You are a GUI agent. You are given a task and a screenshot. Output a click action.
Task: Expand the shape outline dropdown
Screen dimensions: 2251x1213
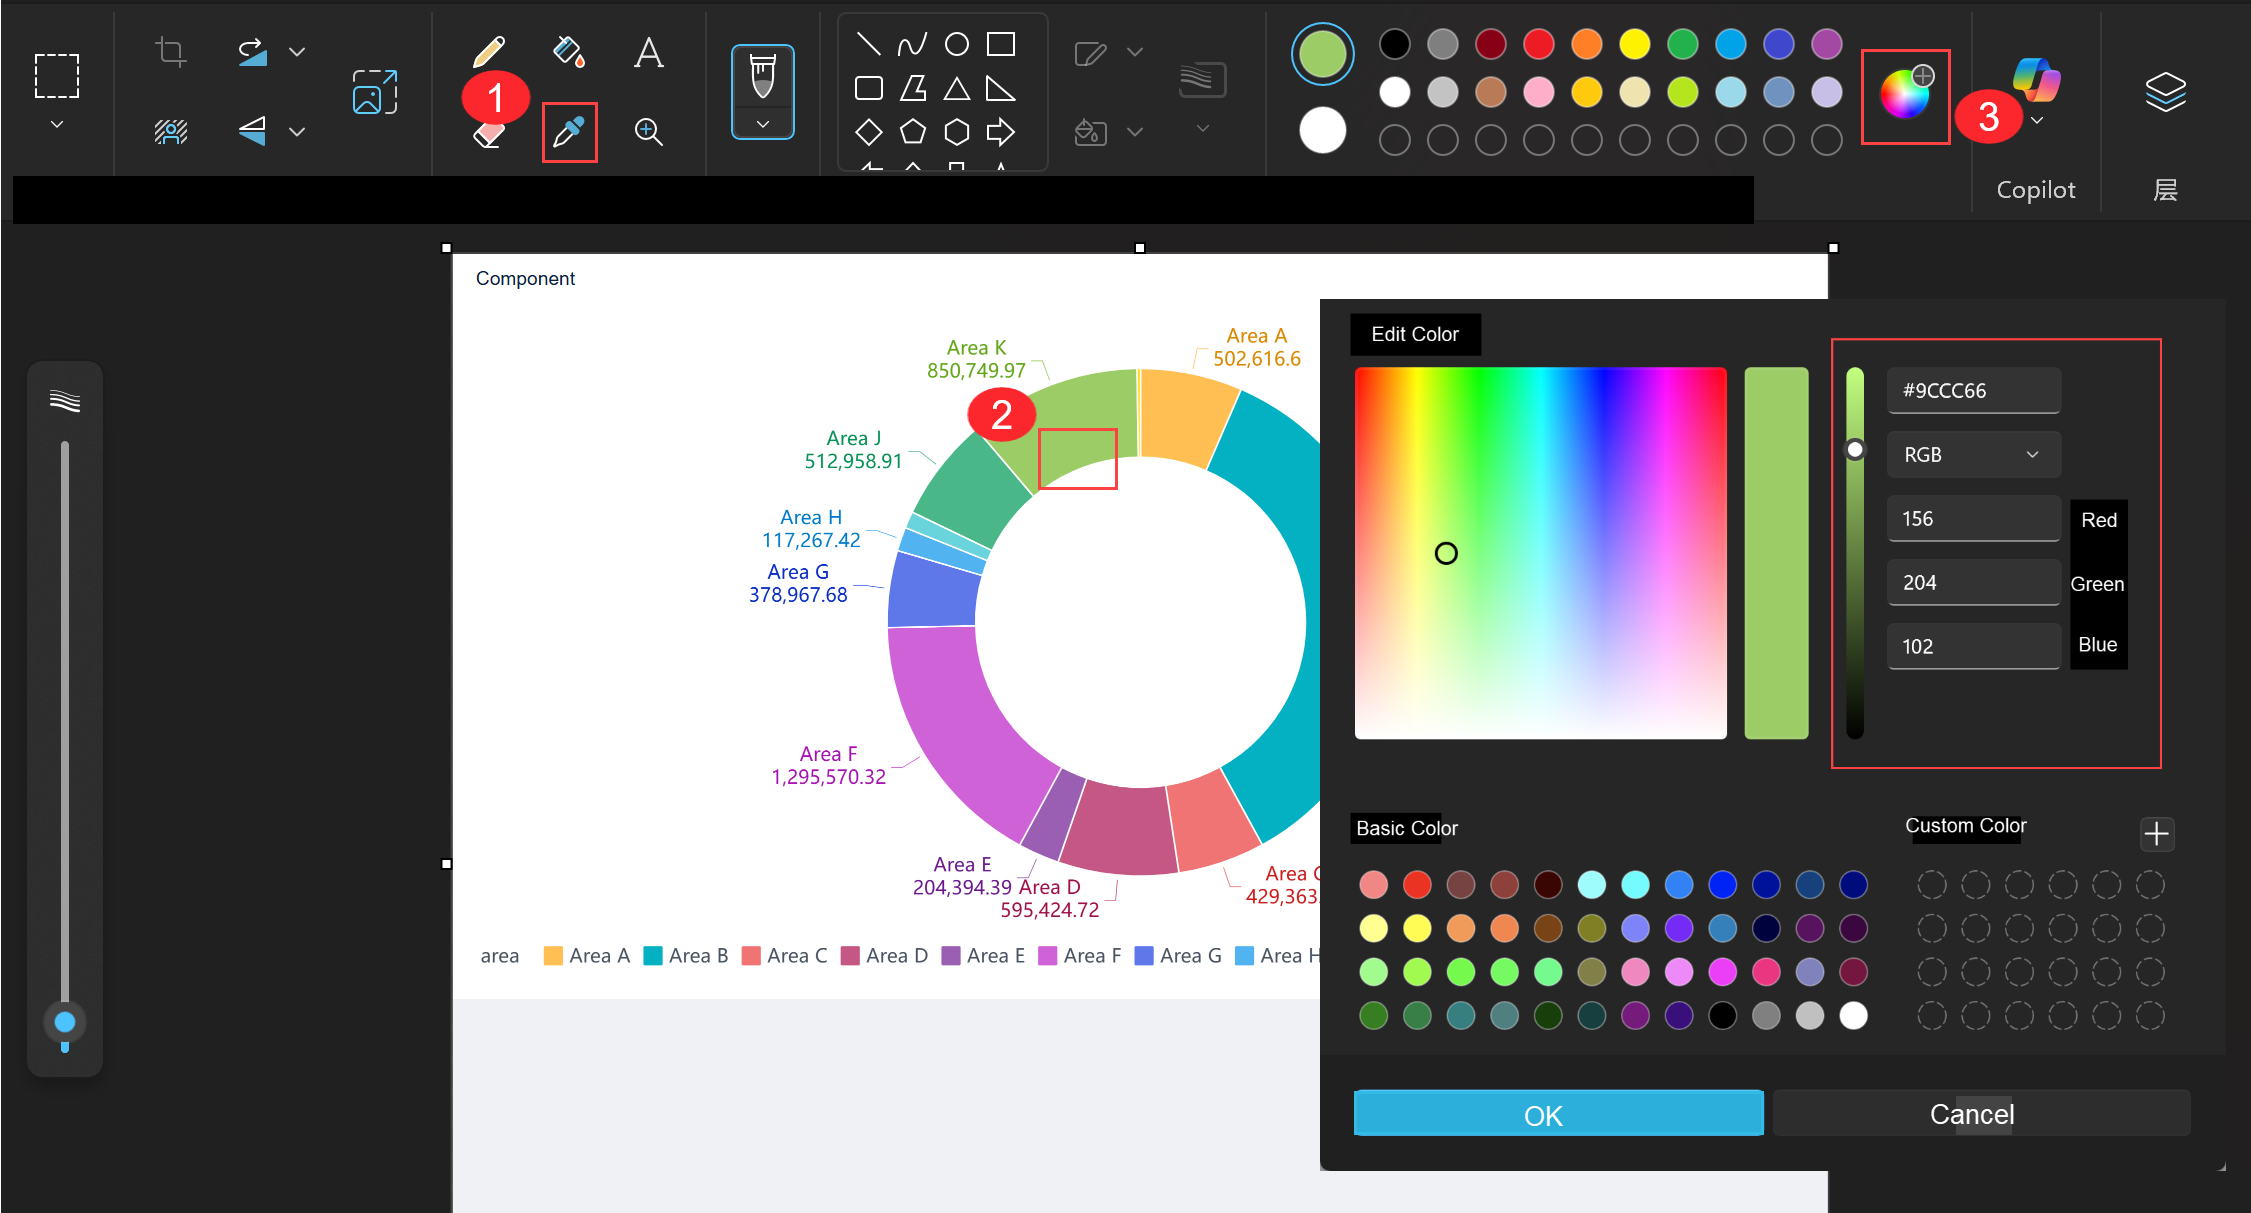[x=1135, y=51]
